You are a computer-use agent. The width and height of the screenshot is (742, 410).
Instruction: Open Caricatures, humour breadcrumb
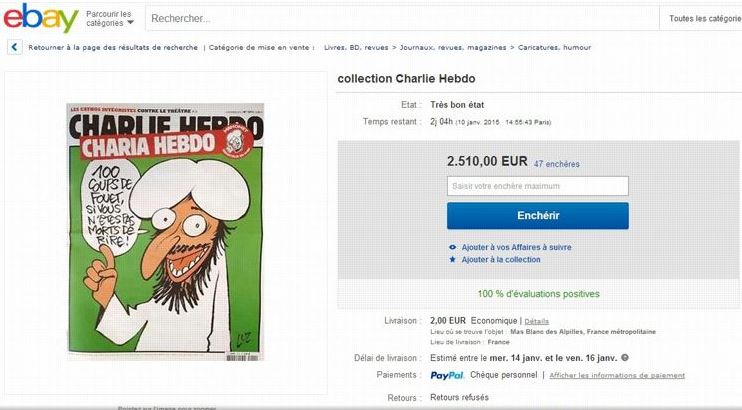[555, 47]
